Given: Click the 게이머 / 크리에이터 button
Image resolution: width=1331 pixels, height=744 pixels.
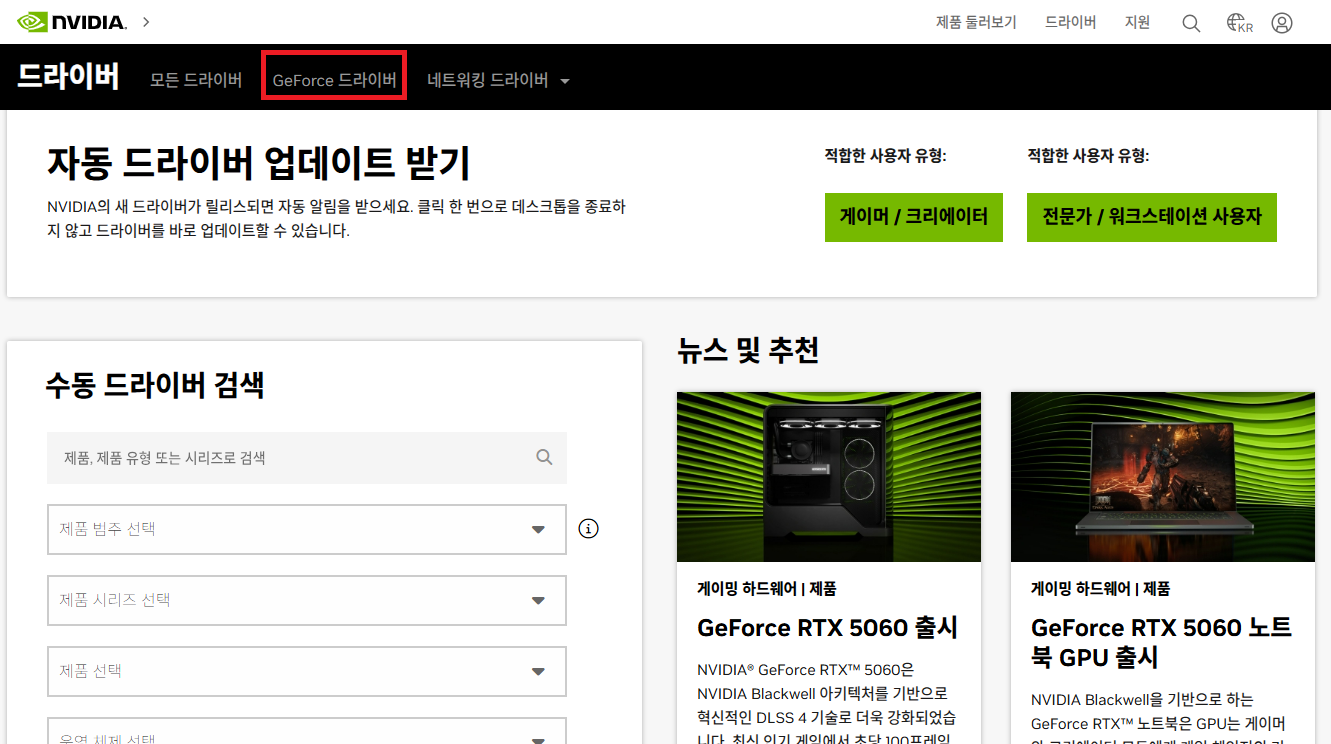Looking at the screenshot, I should [914, 217].
